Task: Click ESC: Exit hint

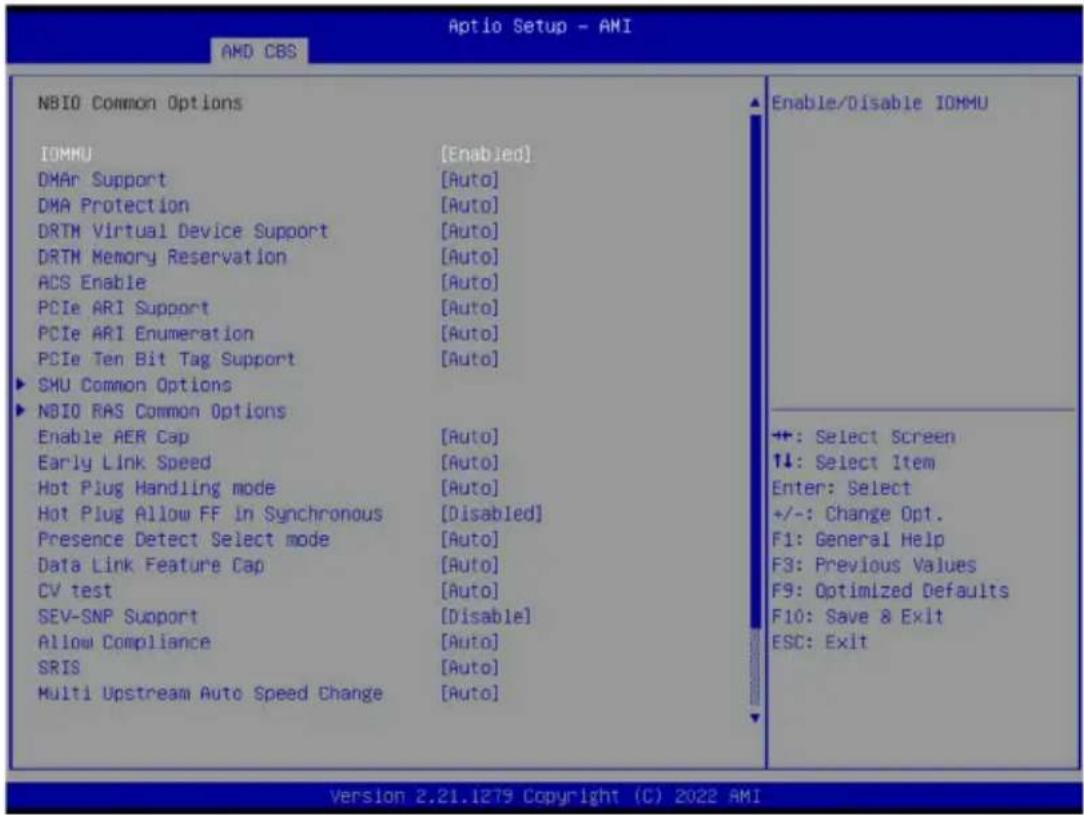Action: tap(819, 642)
